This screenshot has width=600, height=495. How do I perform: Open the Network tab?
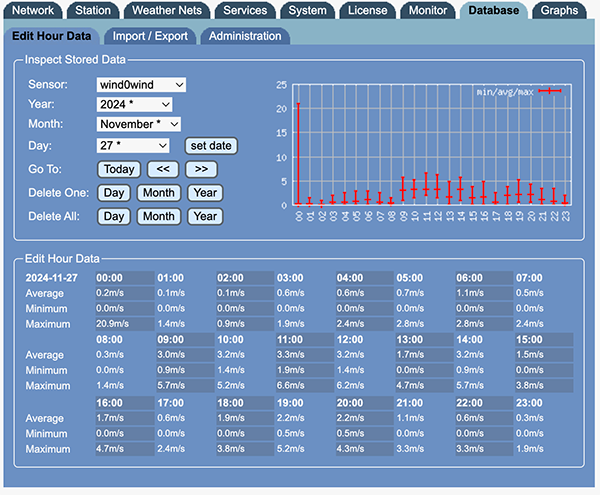[x=33, y=10]
